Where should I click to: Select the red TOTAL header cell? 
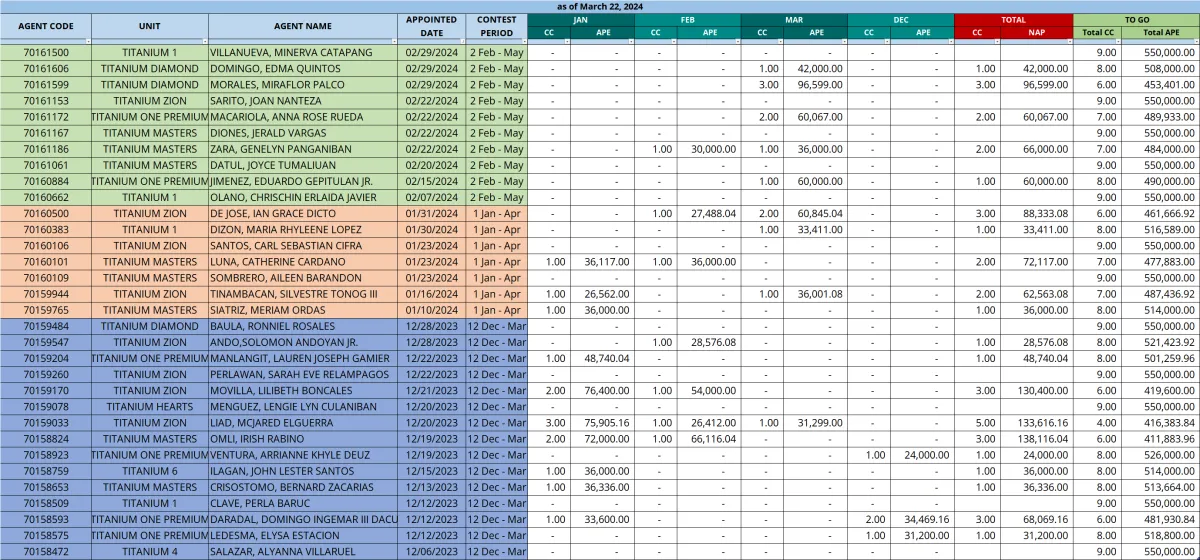(x=1014, y=19)
